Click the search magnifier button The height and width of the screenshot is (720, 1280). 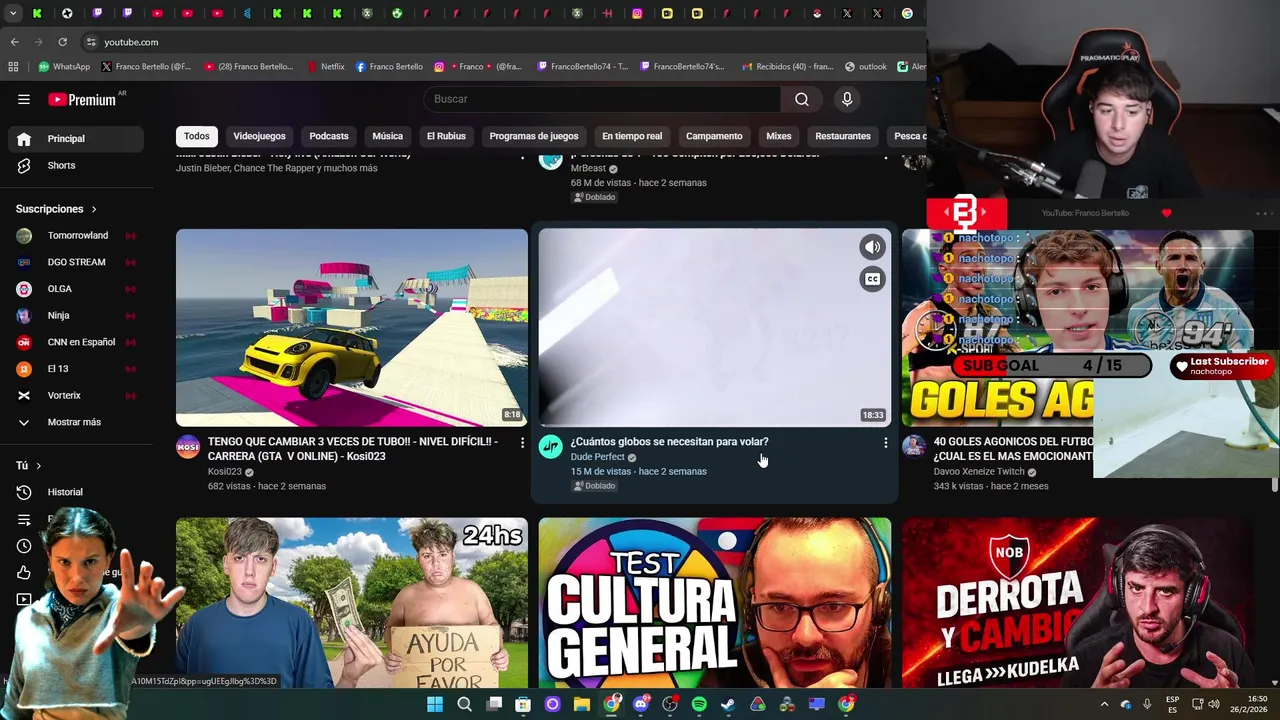(x=802, y=99)
